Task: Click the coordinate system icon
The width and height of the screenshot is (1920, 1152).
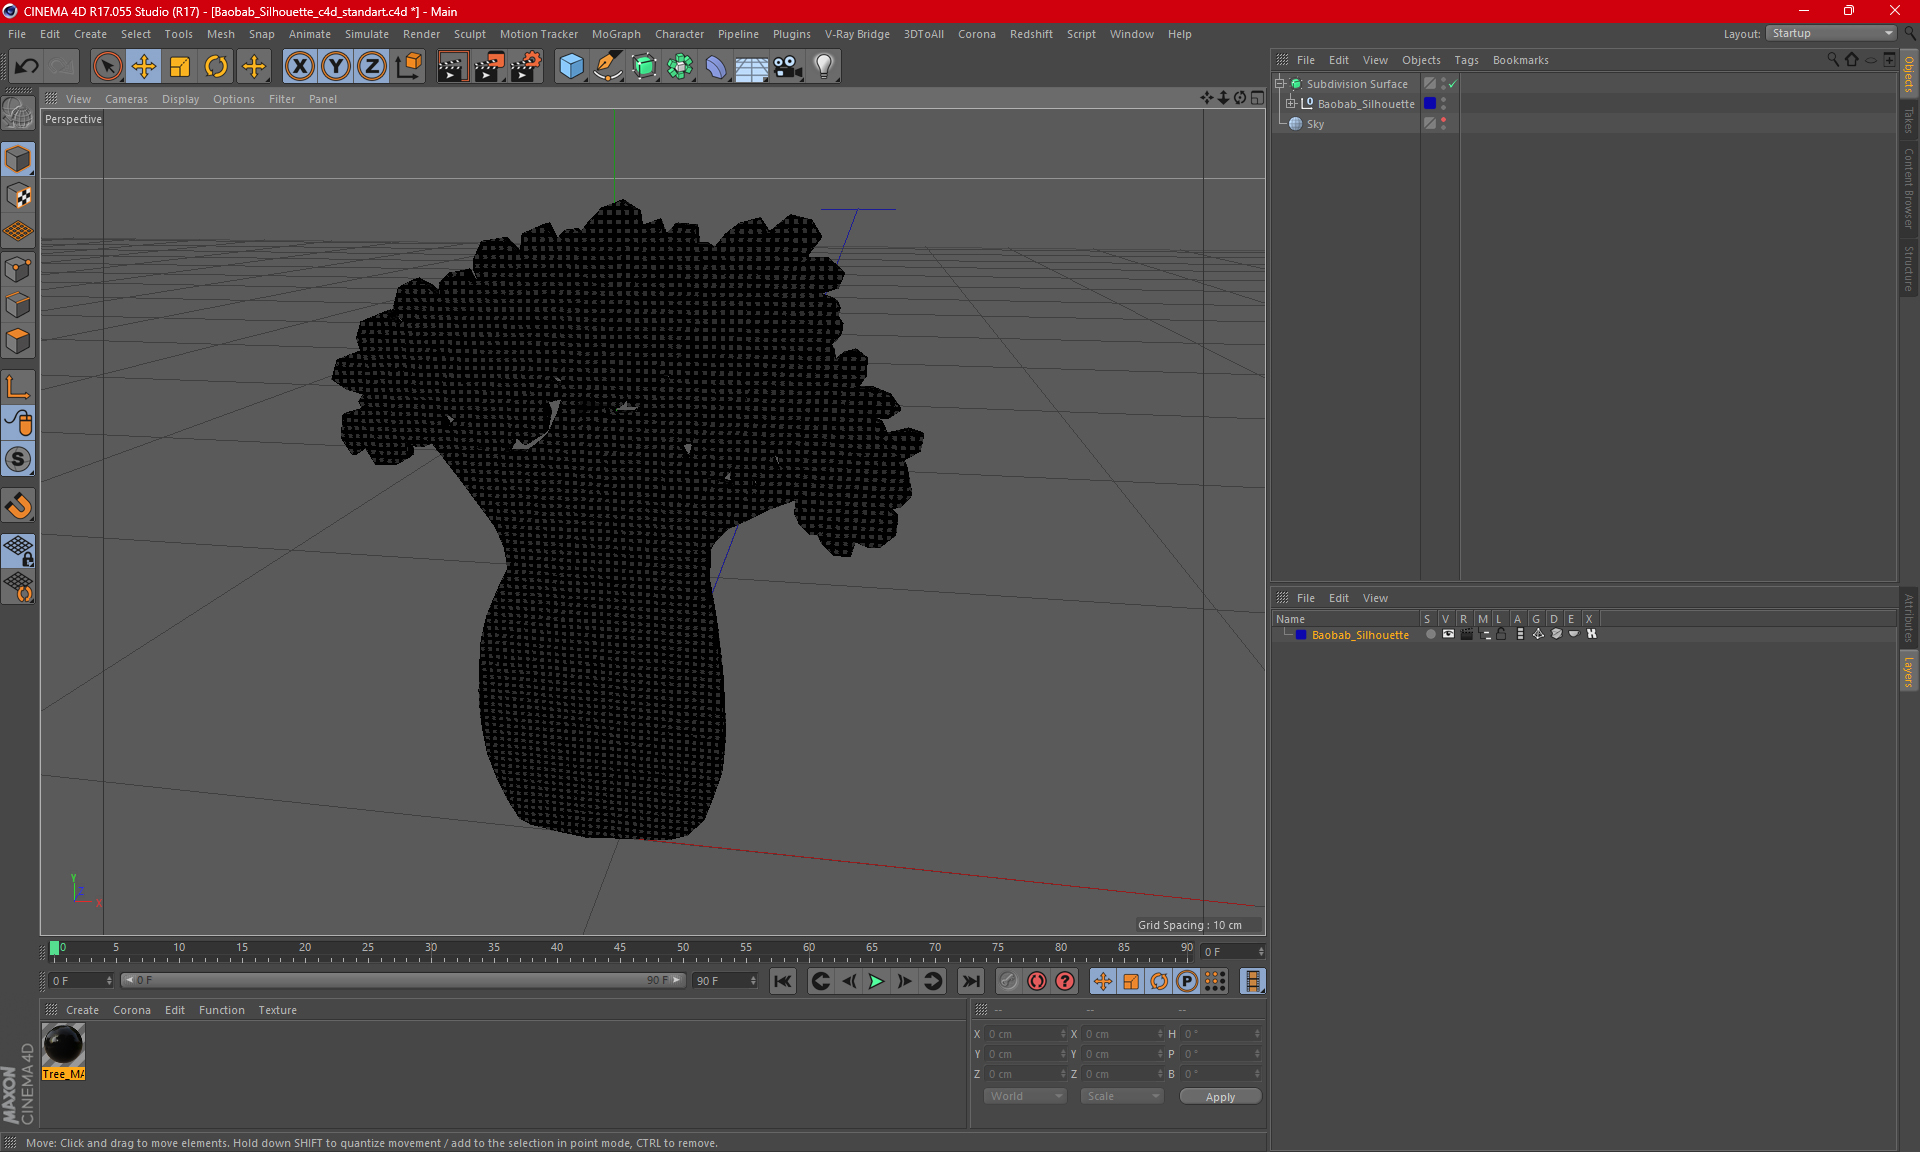Action: coord(408,66)
